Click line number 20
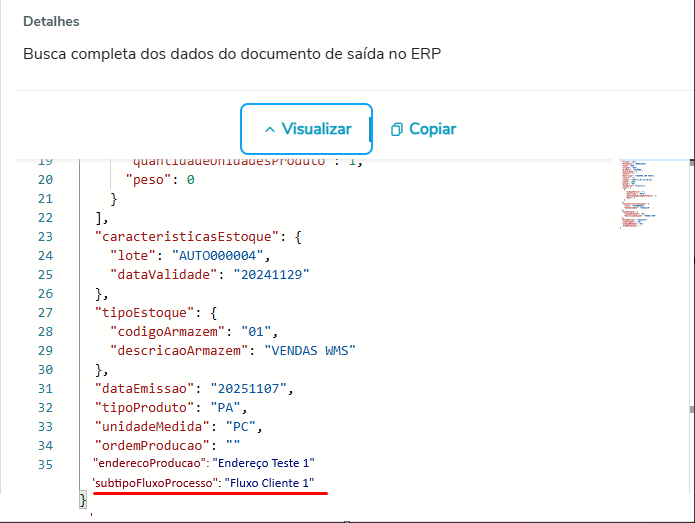The height and width of the screenshot is (523, 695). point(45,180)
